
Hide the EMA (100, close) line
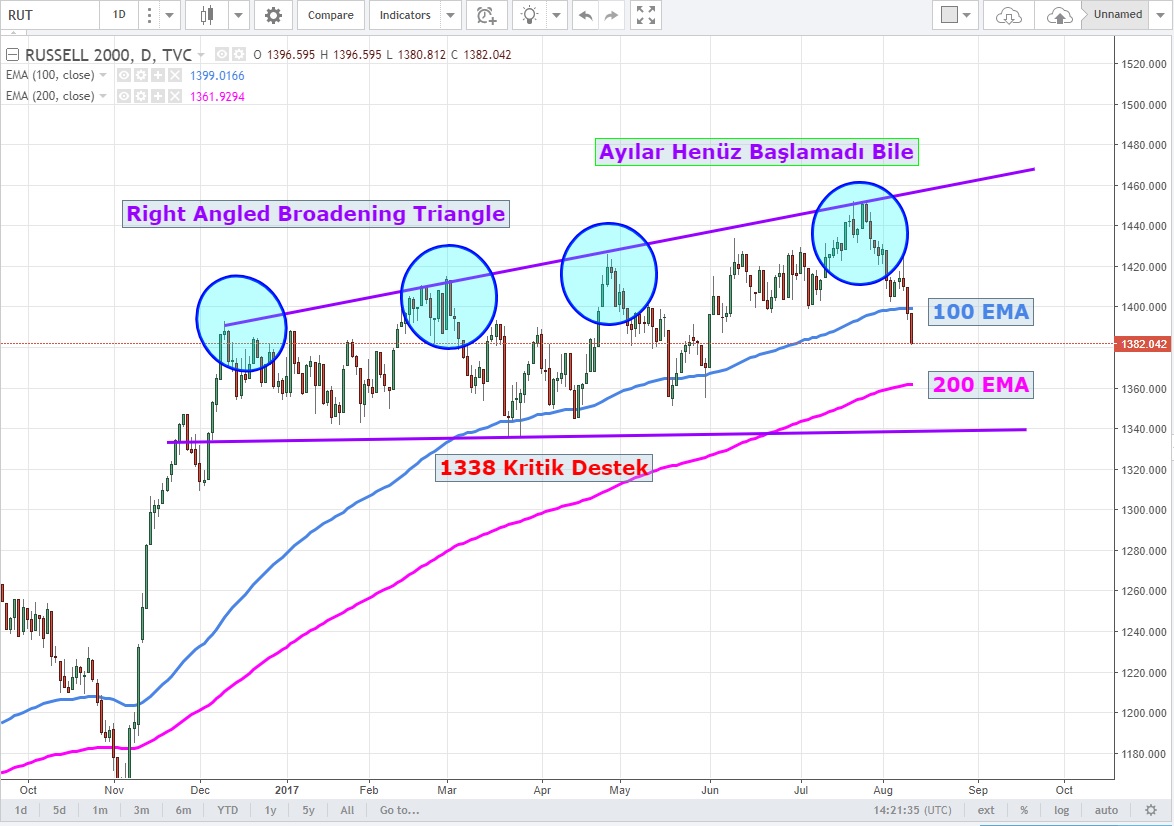coord(124,75)
